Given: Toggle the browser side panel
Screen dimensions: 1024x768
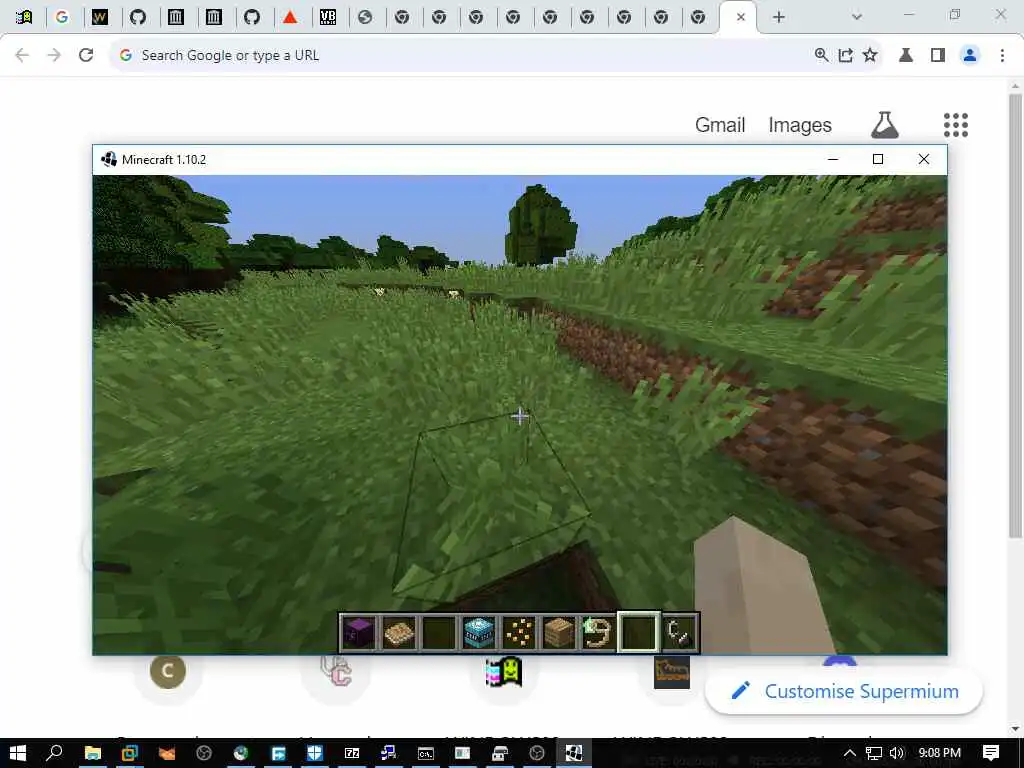Looking at the screenshot, I should (x=938, y=55).
